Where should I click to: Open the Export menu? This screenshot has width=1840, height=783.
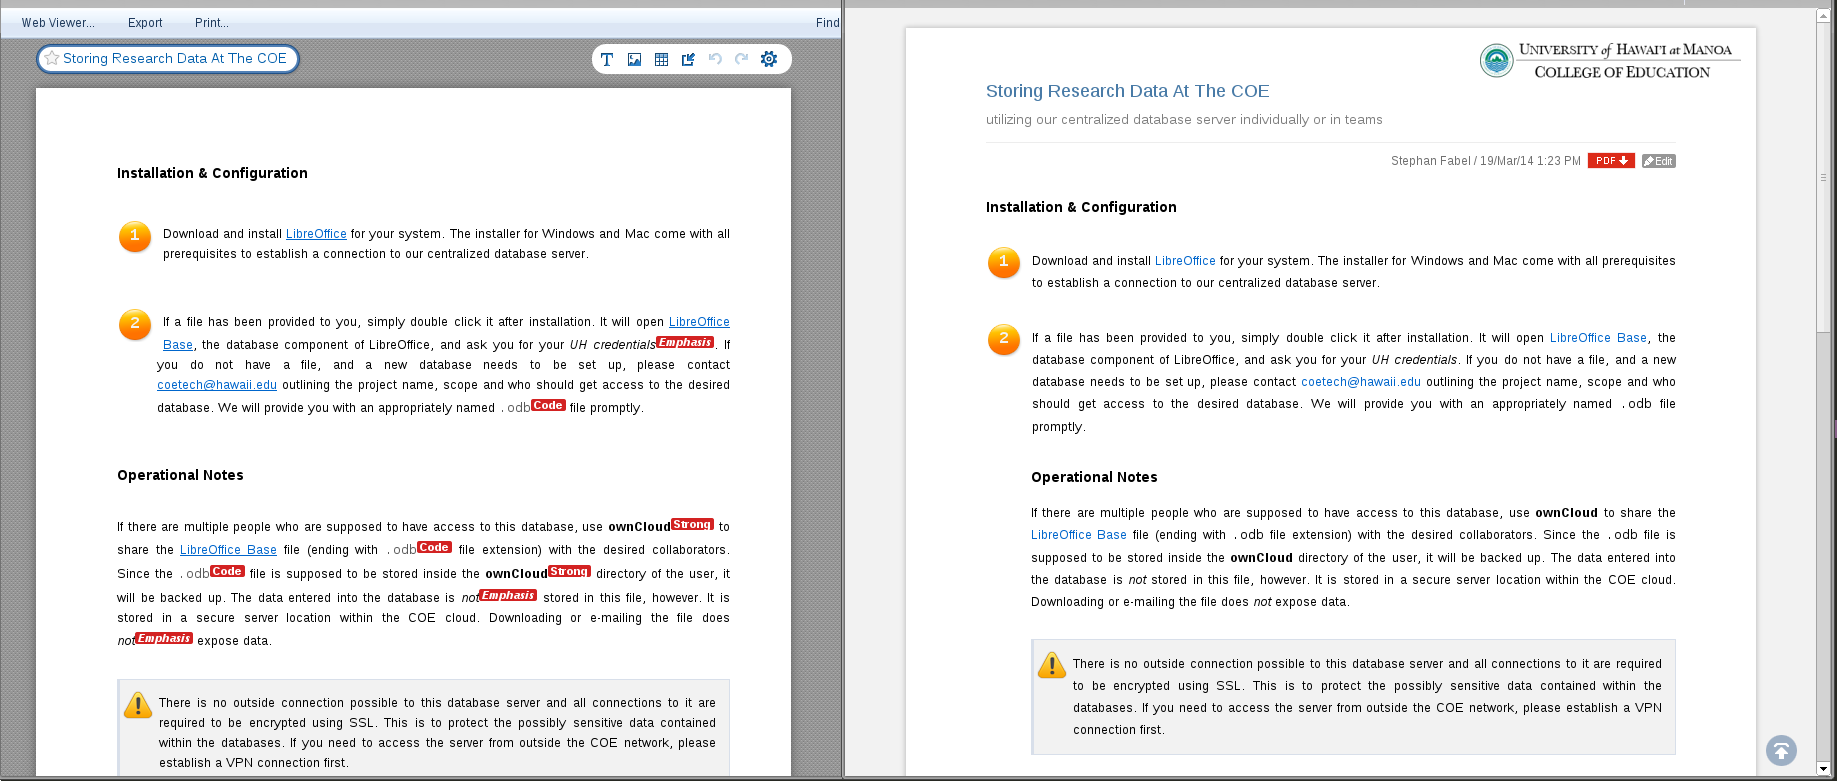point(145,23)
